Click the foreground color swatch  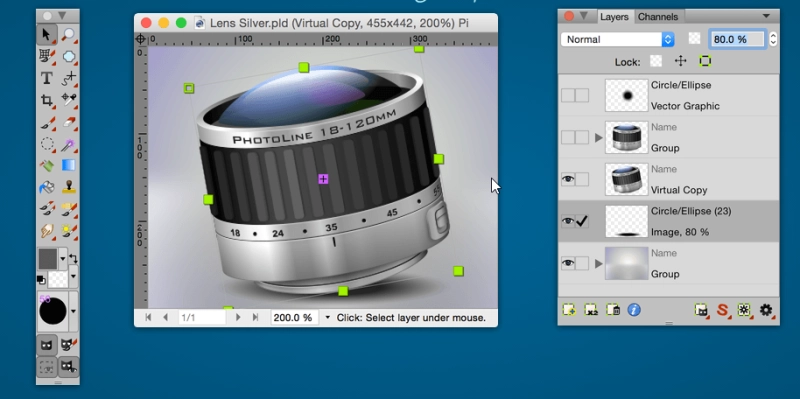pyautogui.click(x=48, y=259)
